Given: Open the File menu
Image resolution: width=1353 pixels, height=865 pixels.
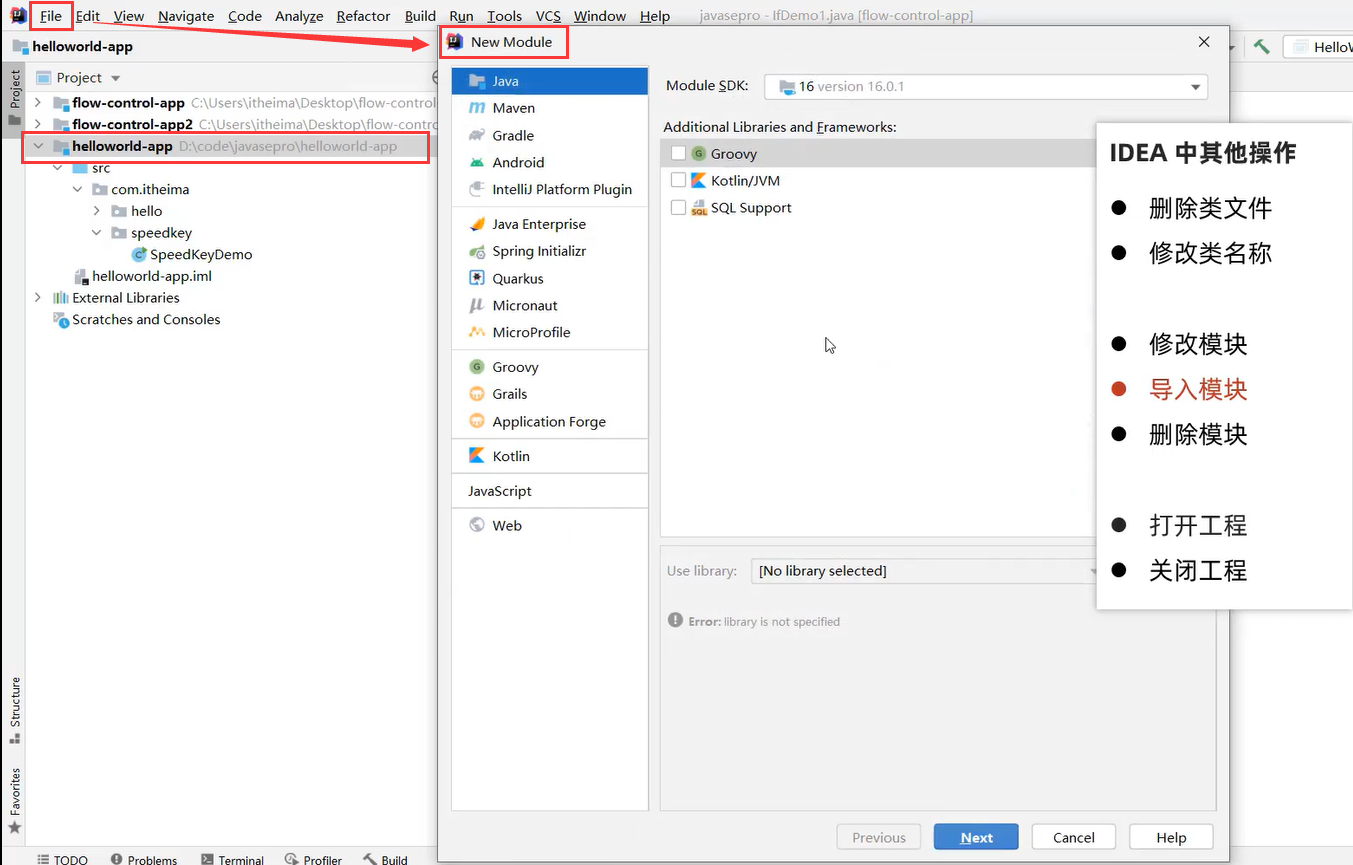Looking at the screenshot, I should click(x=51, y=16).
